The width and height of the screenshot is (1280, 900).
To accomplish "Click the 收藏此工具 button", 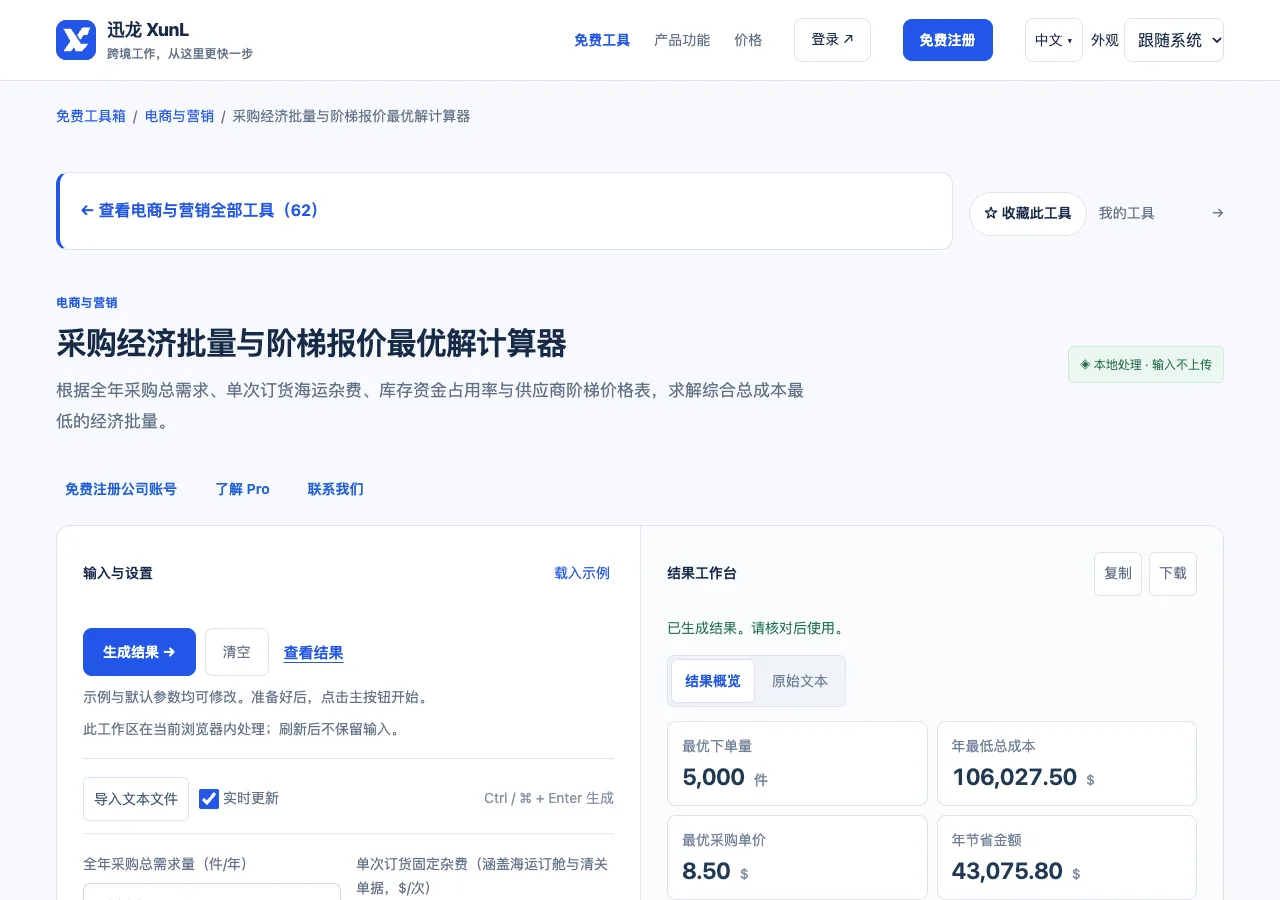I will (1028, 213).
